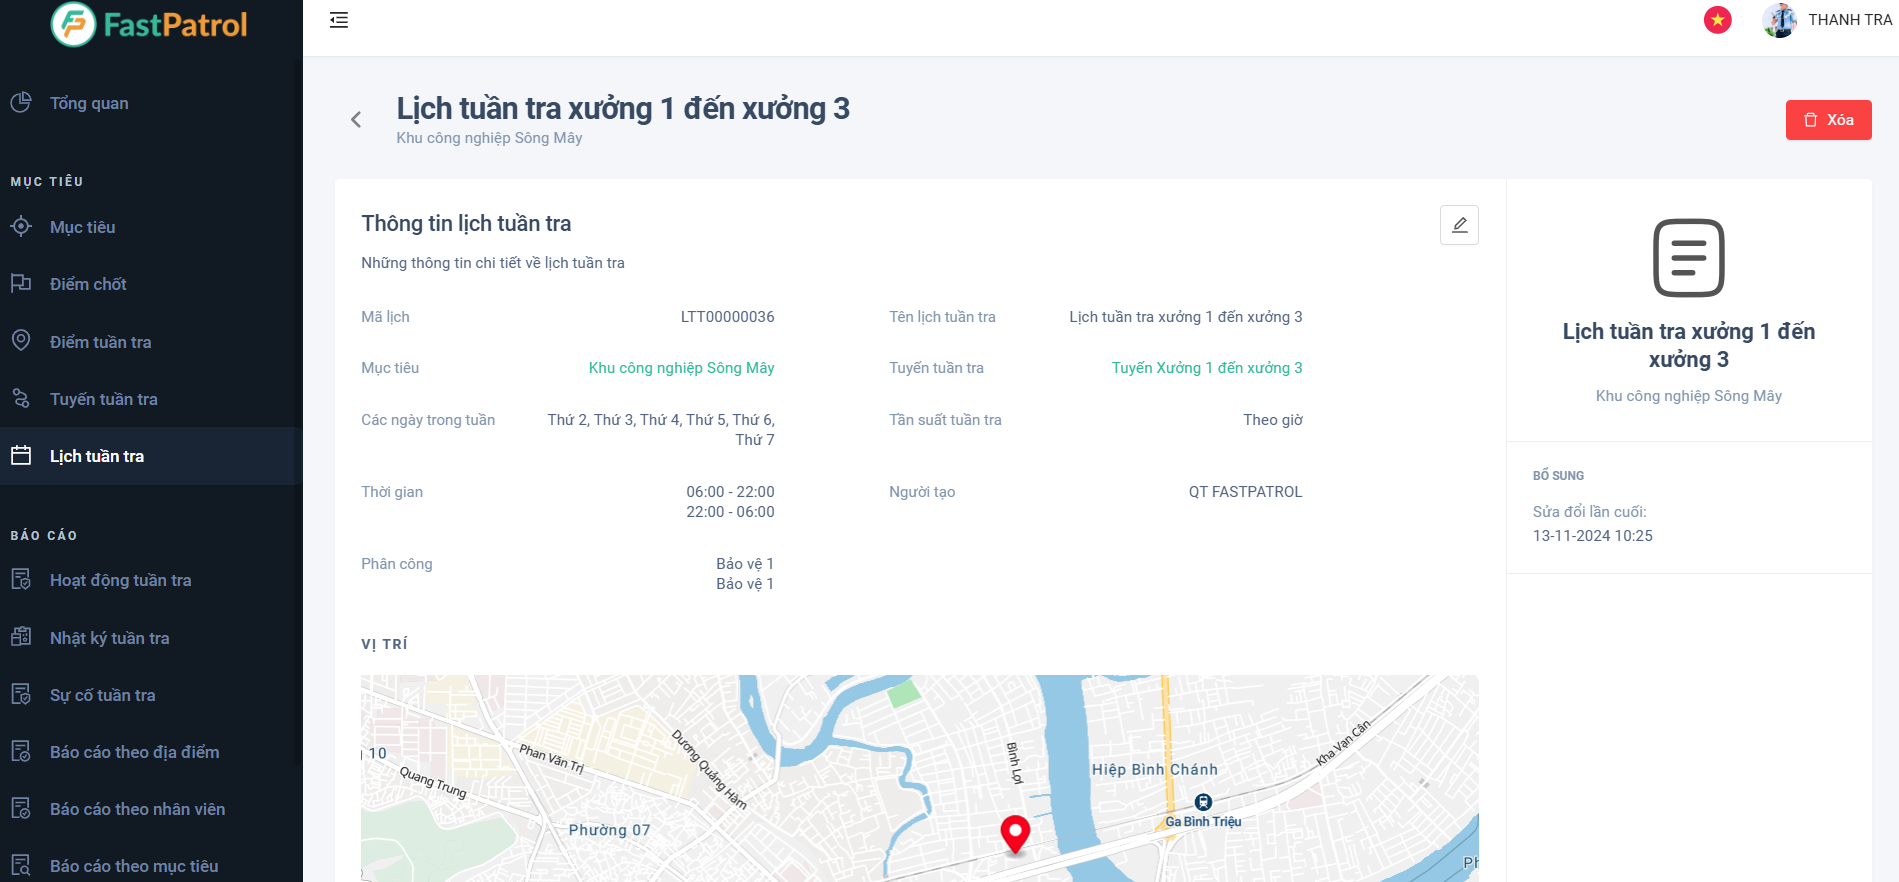This screenshot has height=882, width=1899.
Task: Click the Theo giờ frequency value
Action: (1273, 420)
